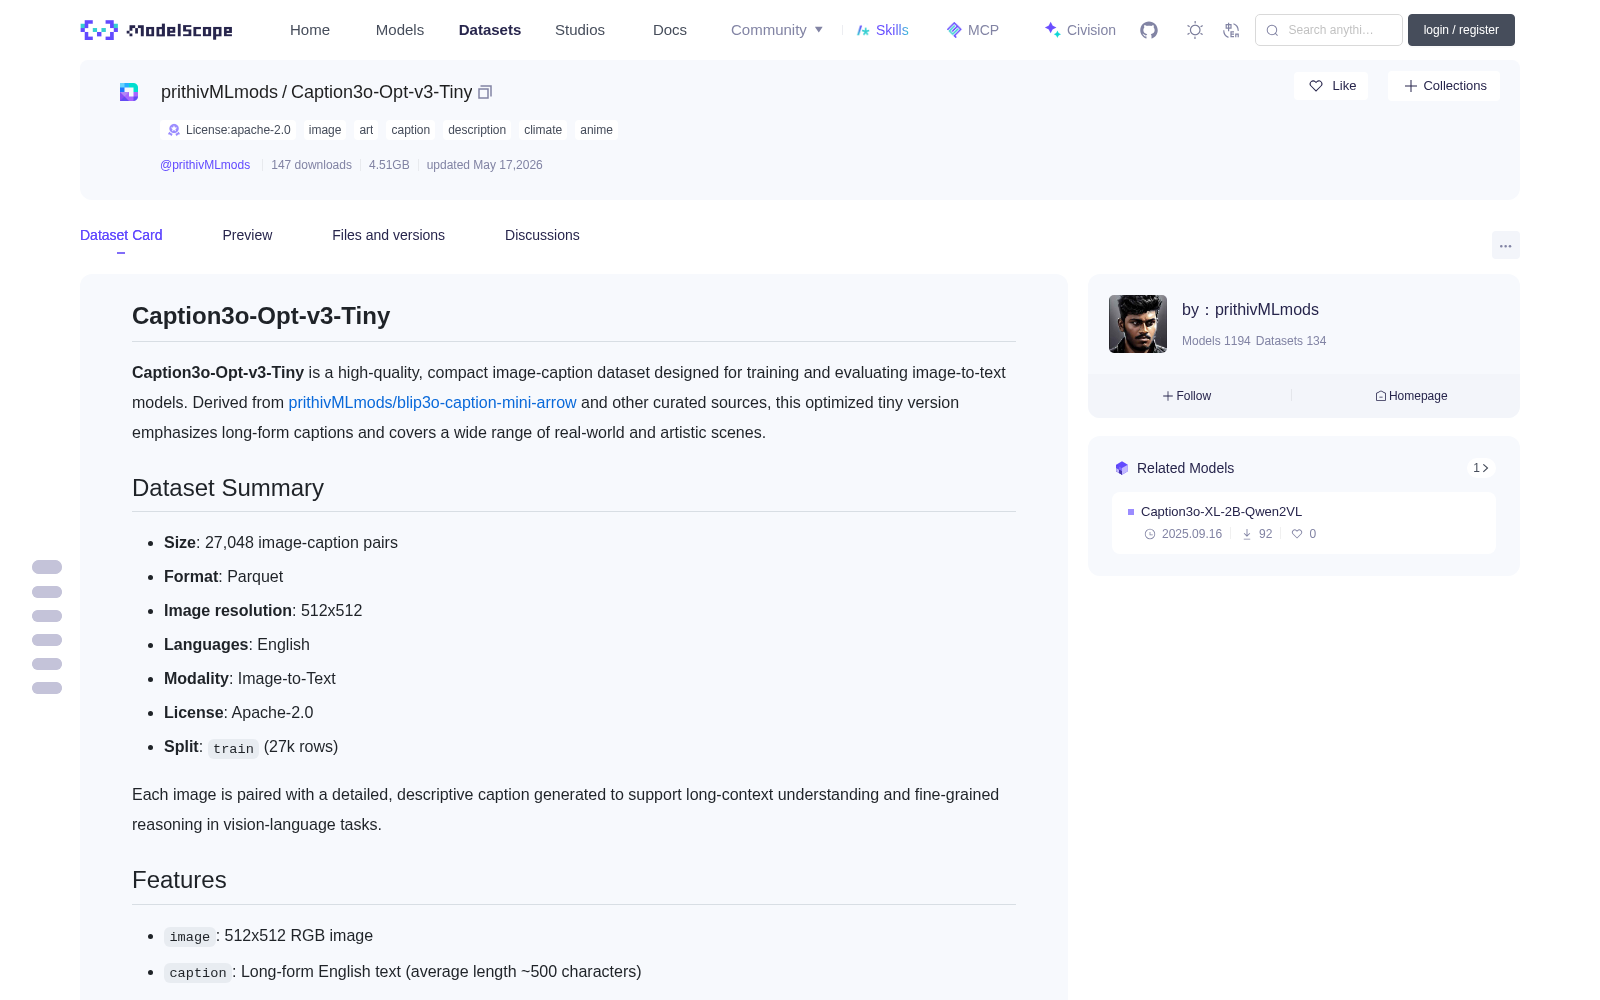Viewport: 1600px width, 1000px height.
Task: Open the Studios nav item
Action: [x=580, y=30]
